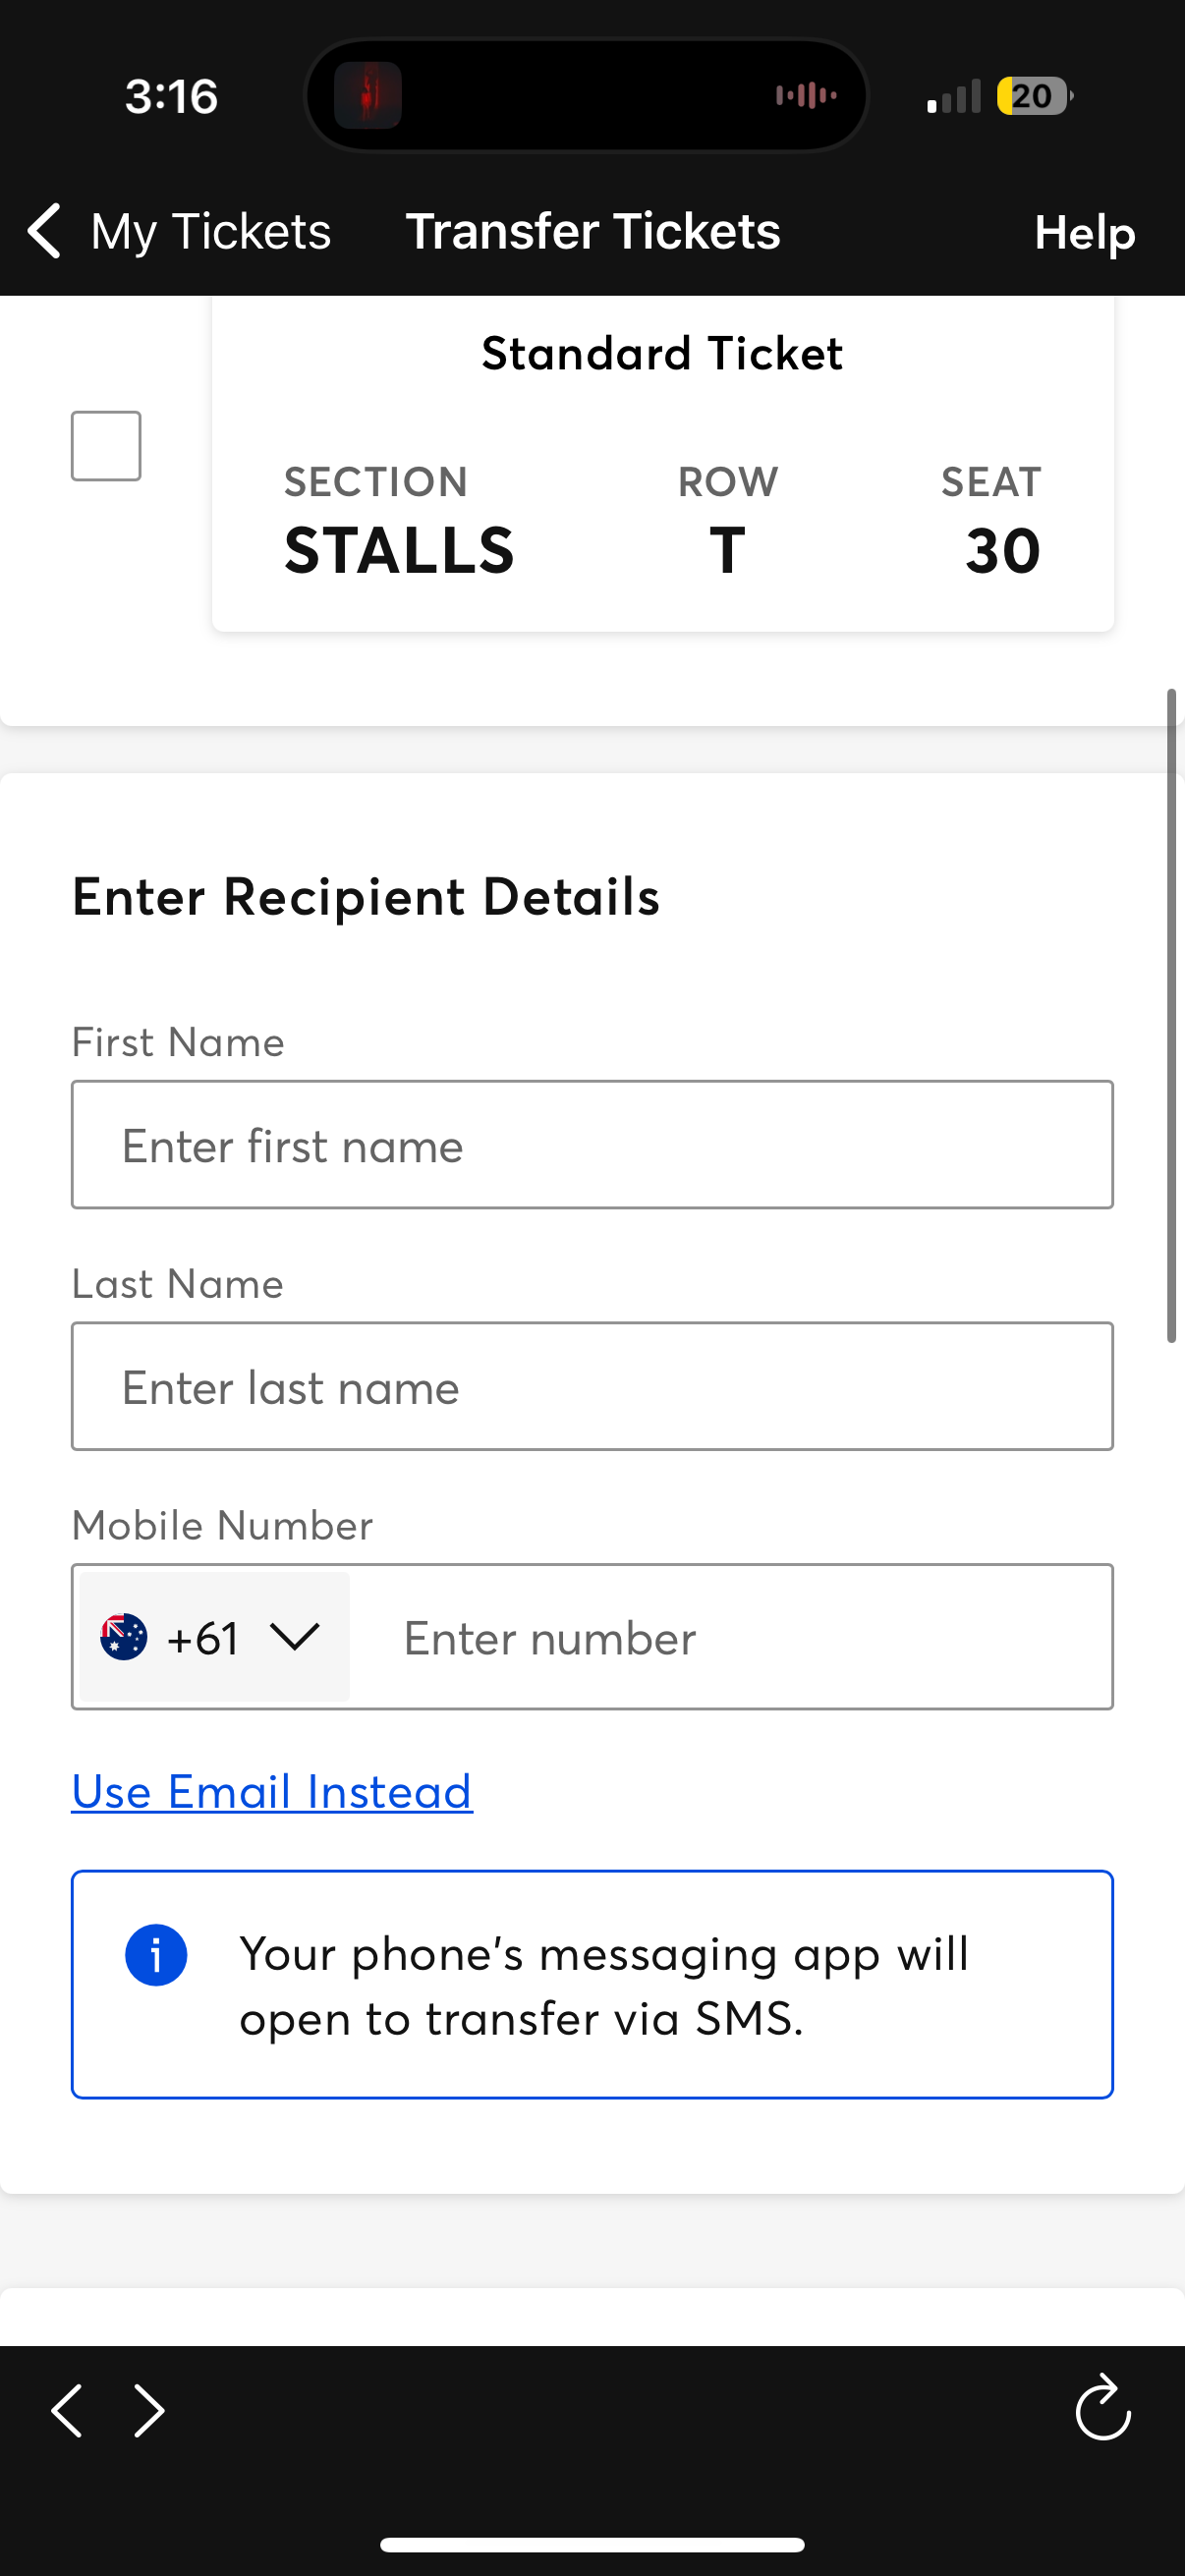Tap the Use Email Instead link
Image resolution: width=1185 pixels, height=2576 pixels.
click(272, 1791)
